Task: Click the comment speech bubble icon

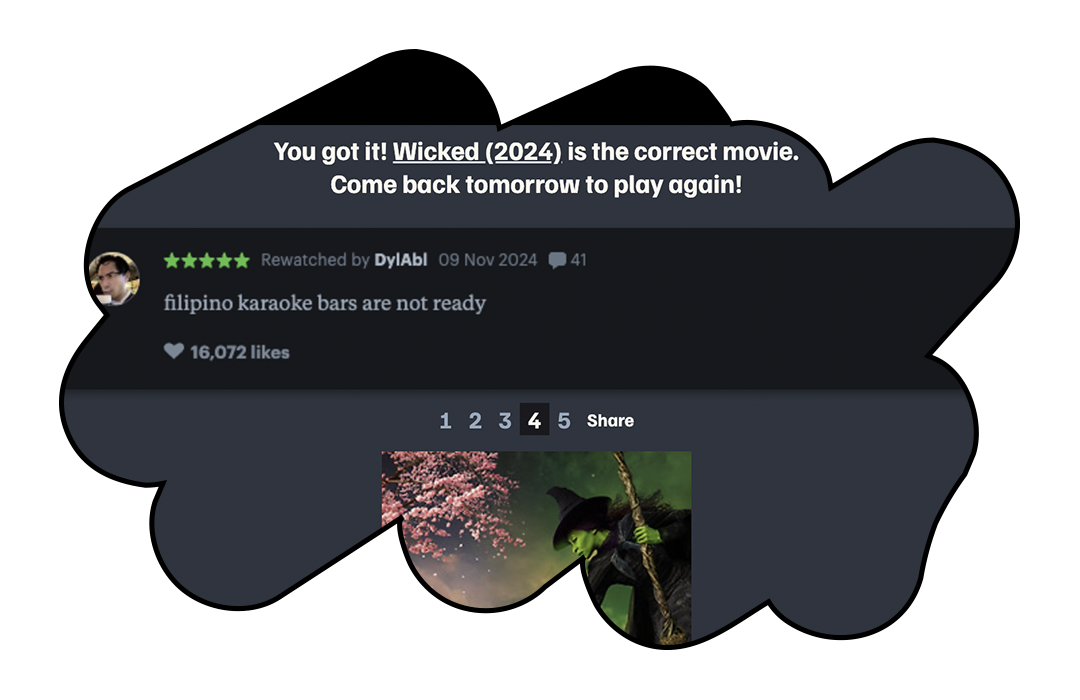Action: (557, 260)
